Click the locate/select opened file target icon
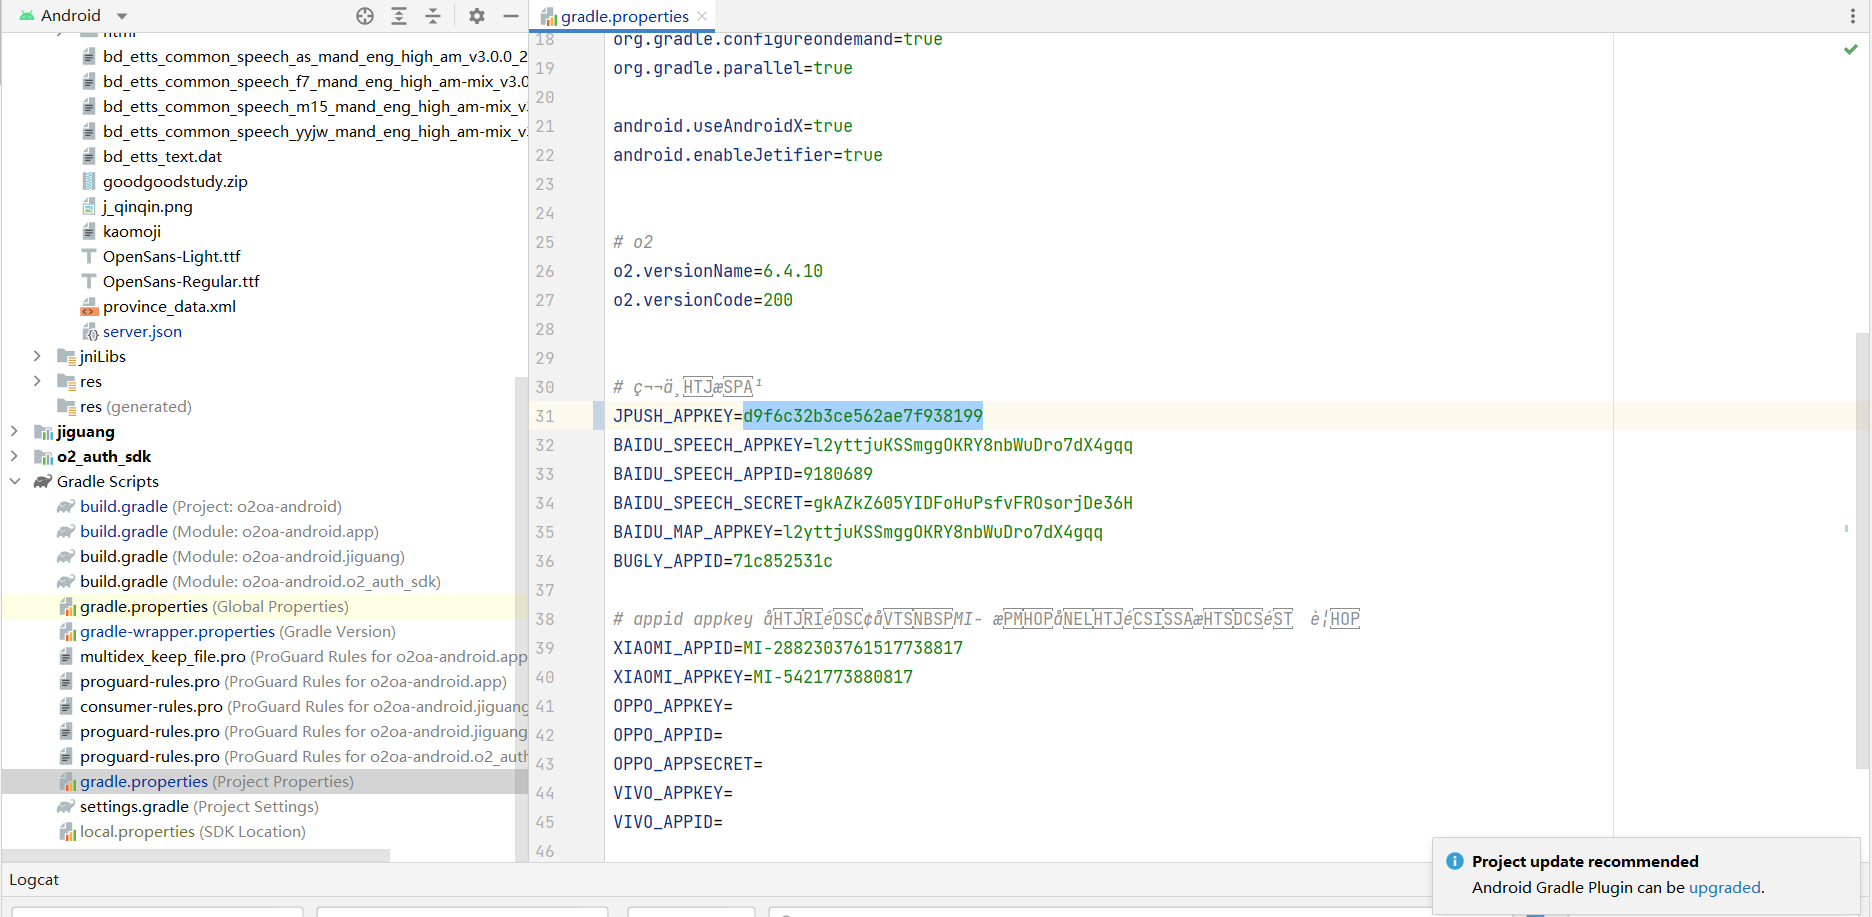 point(365,16)
